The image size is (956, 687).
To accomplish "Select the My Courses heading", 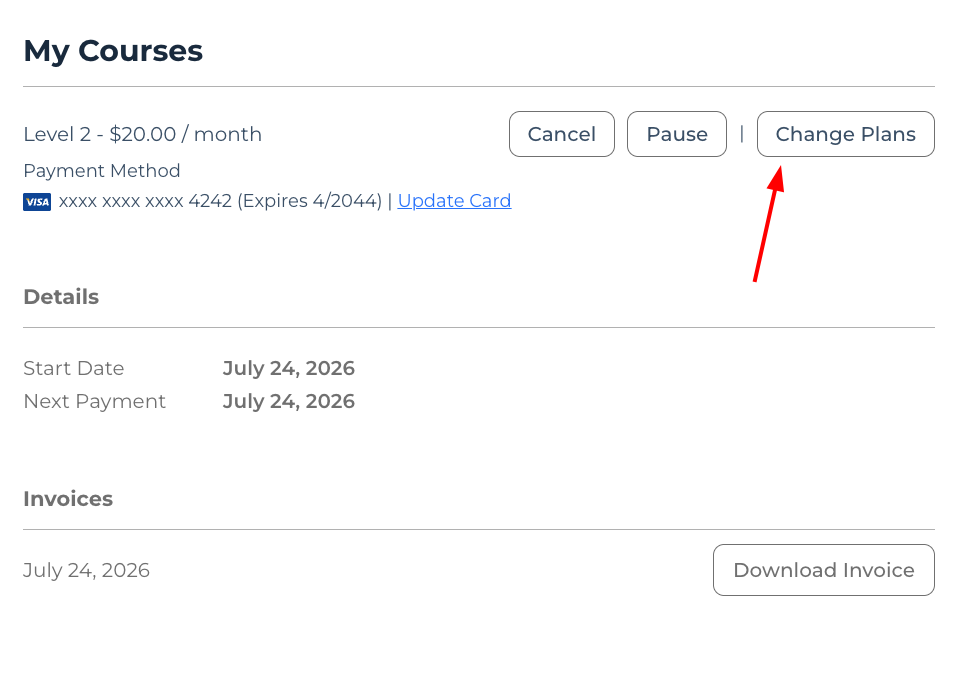I will [113, 51].
